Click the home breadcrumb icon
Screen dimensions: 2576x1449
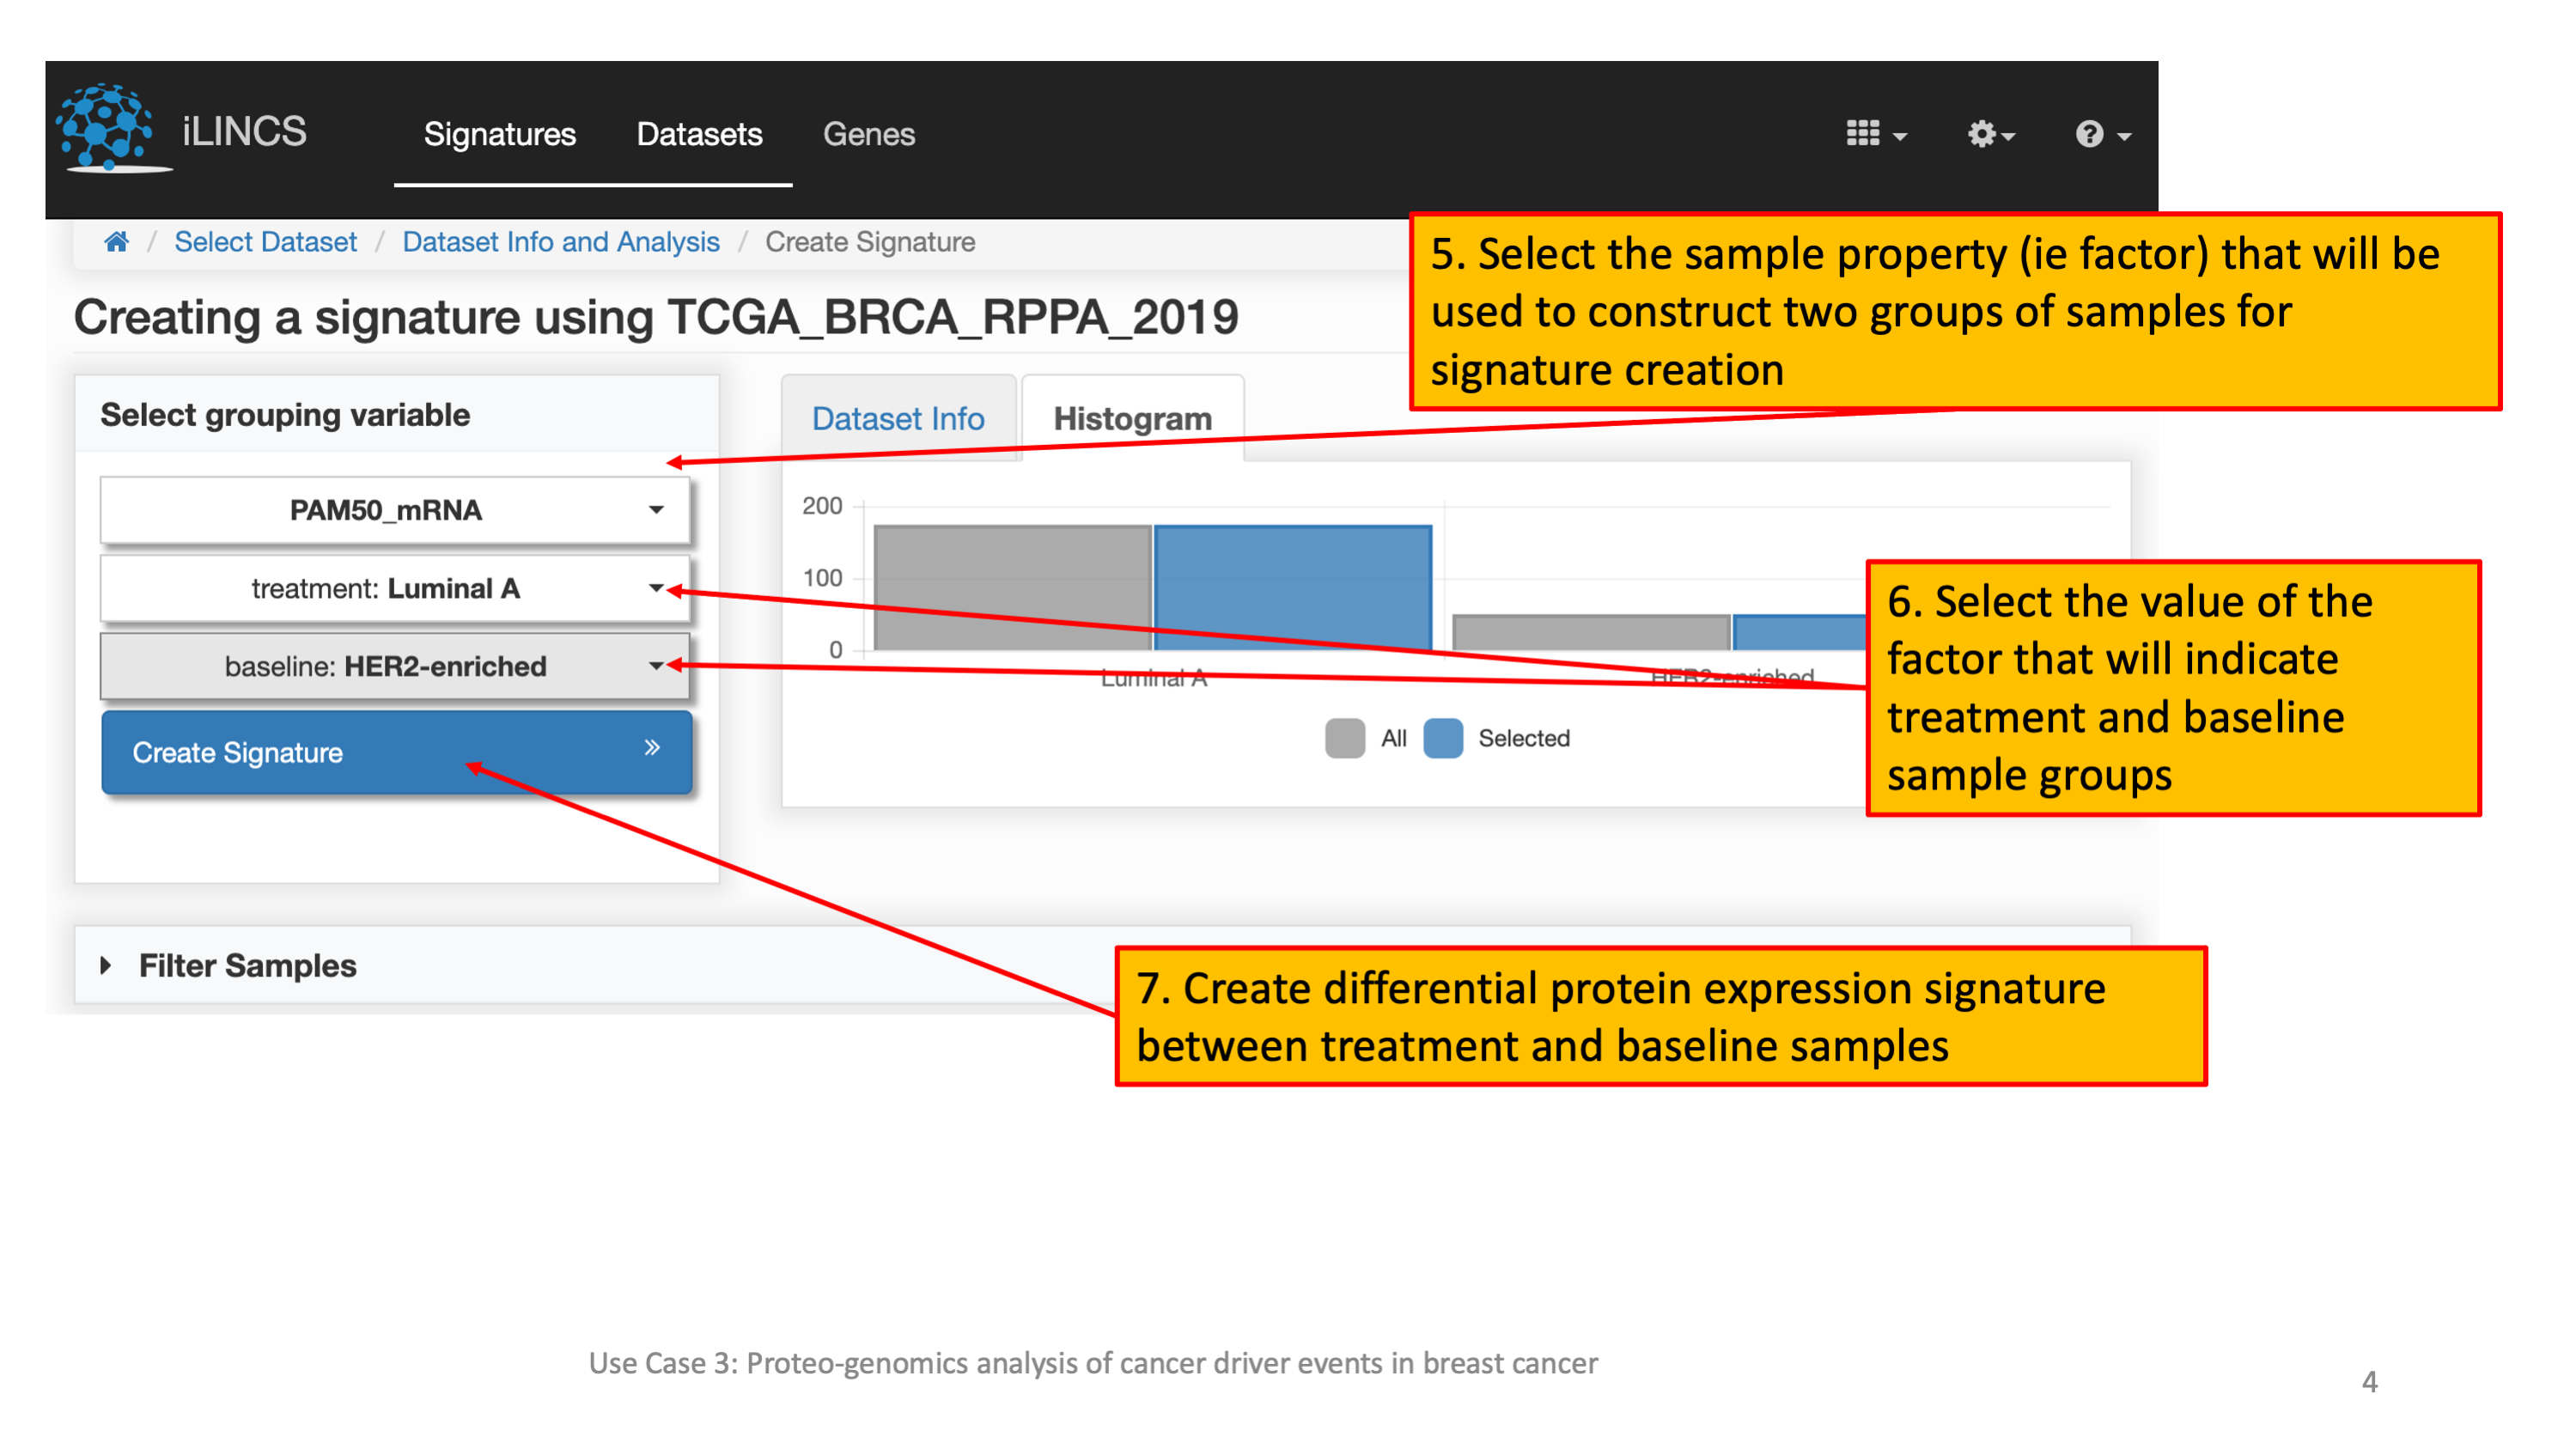tap(116, 242)
